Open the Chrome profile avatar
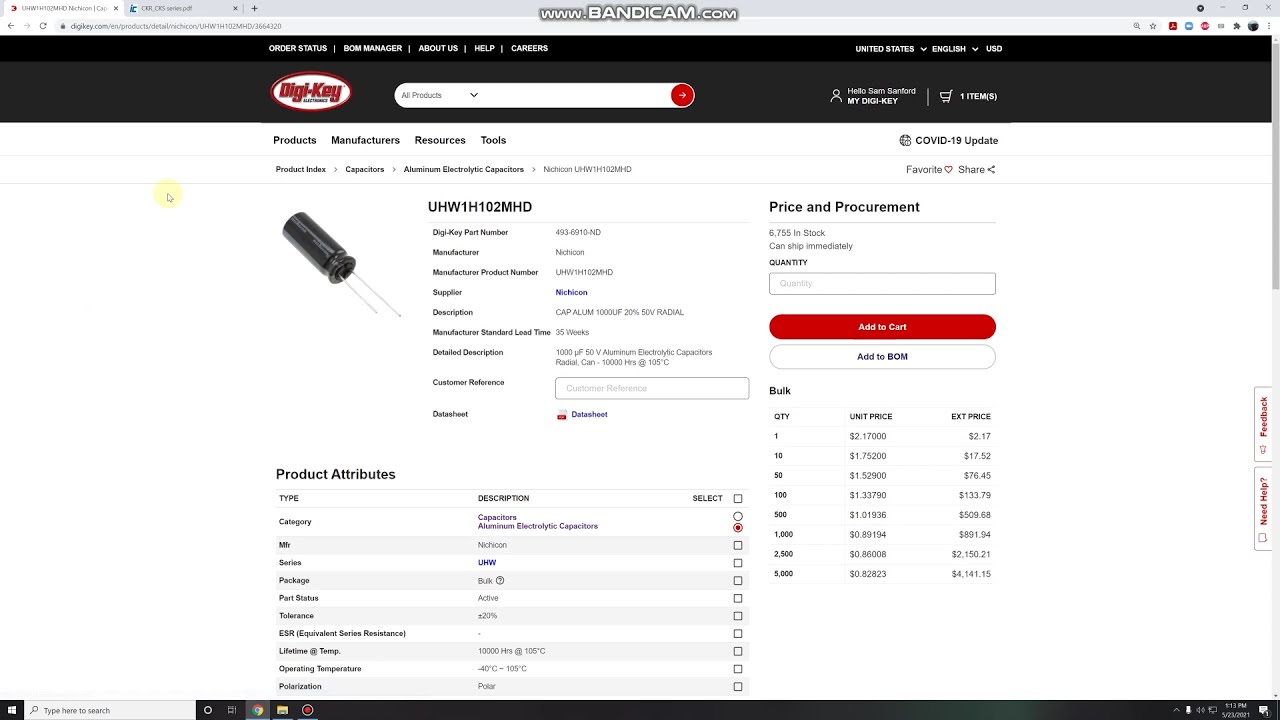The width and height of the screenshot is (1280, 720). point(1253,26)
